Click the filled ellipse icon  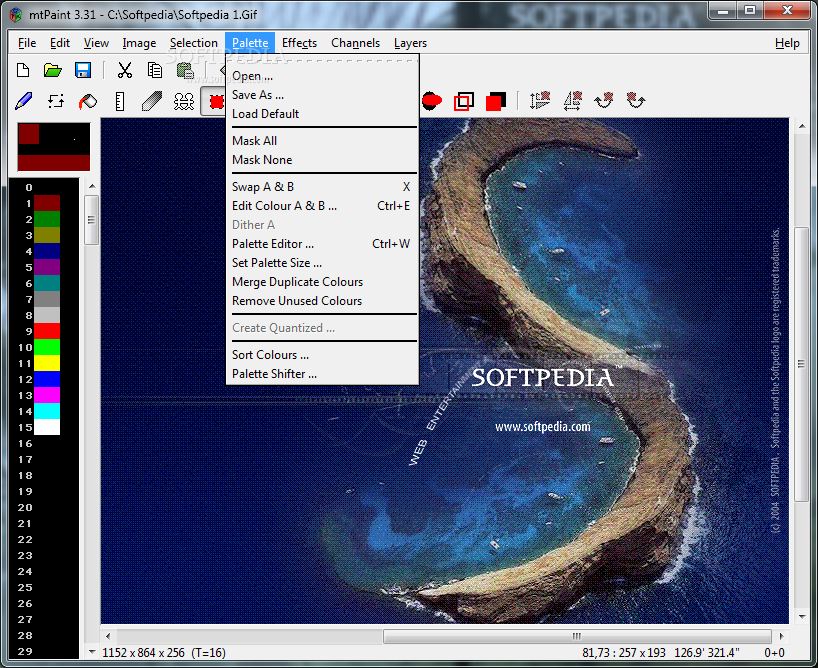point(431,101)
